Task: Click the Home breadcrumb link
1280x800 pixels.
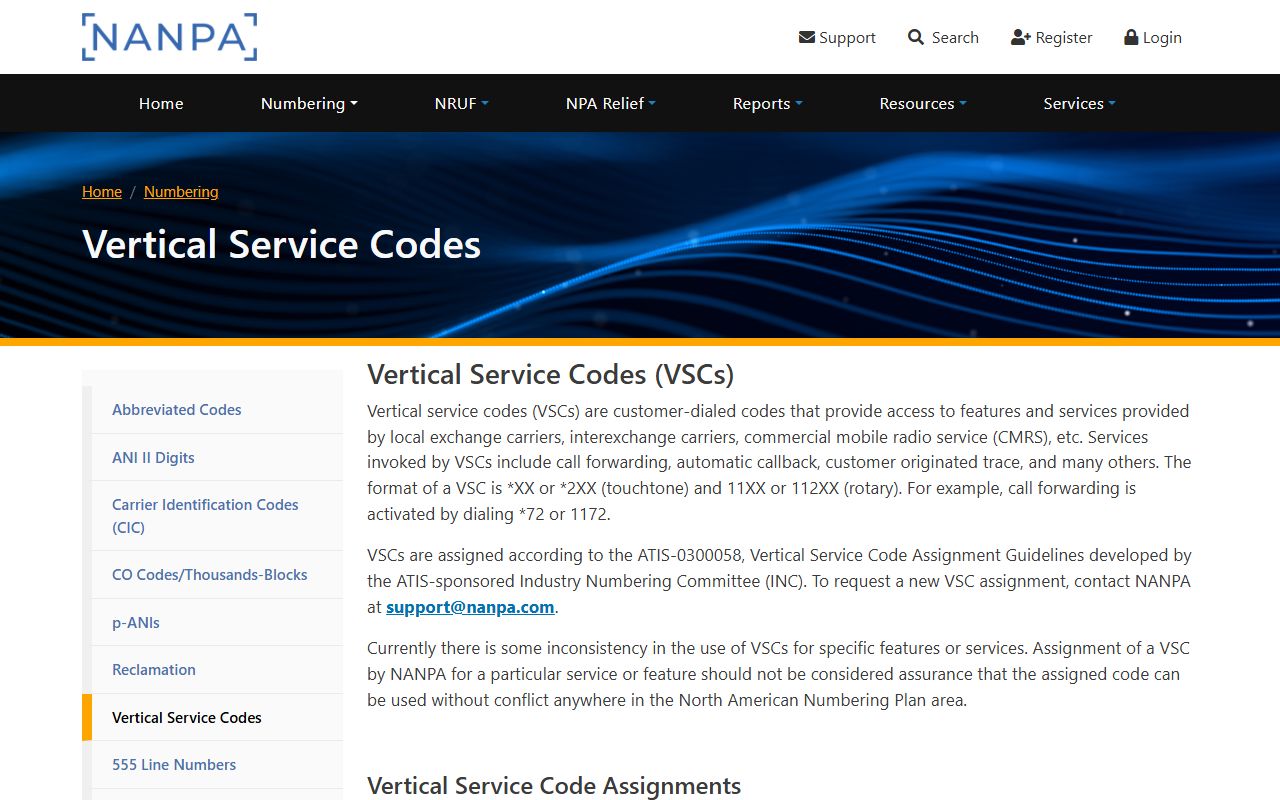Action: click(102, 191)
